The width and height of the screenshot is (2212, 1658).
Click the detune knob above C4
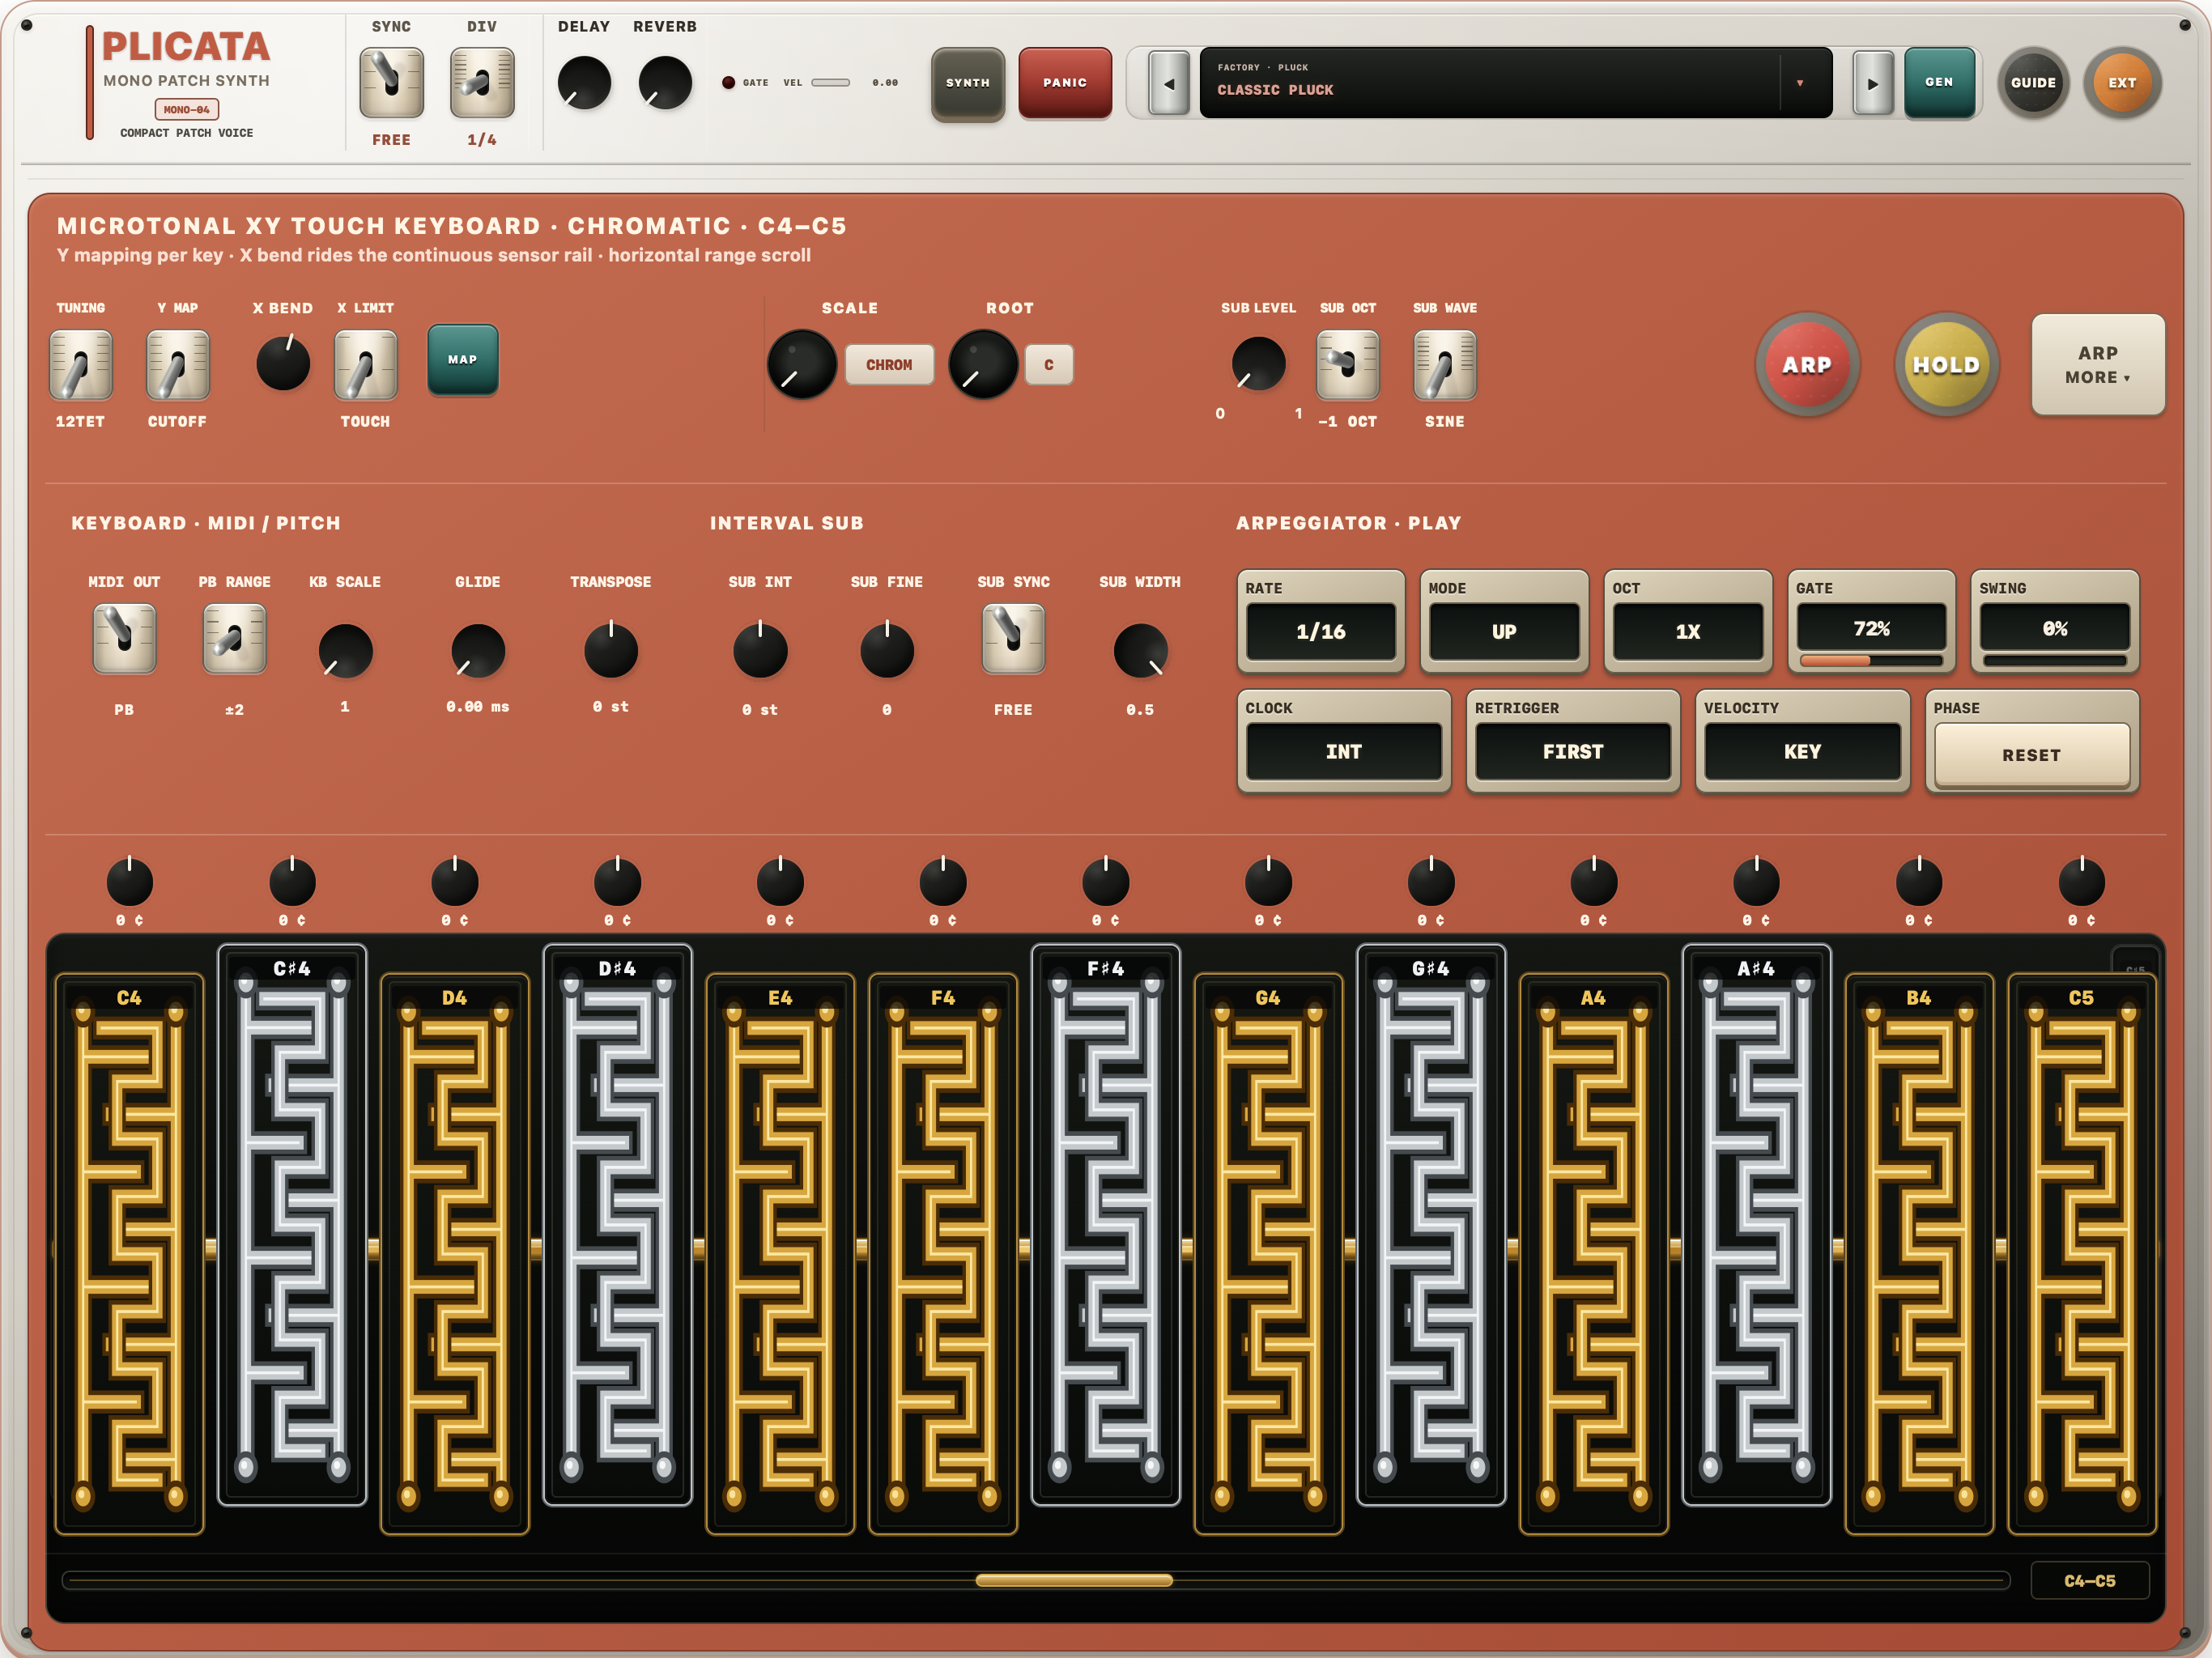click(x=129, y=882)
